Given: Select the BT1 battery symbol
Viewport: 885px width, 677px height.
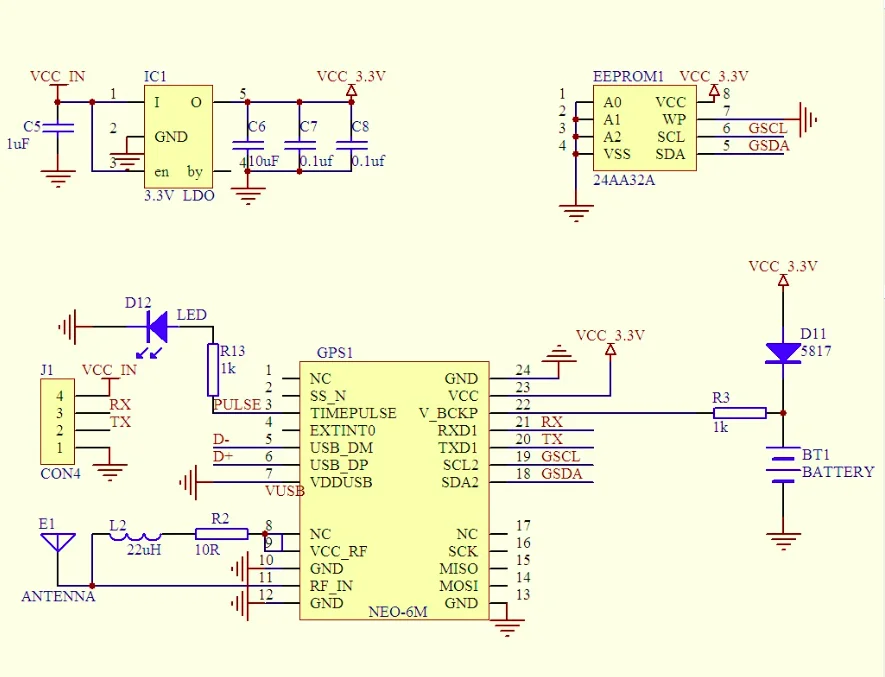Looking at the screenshot, I should point(782,466).
